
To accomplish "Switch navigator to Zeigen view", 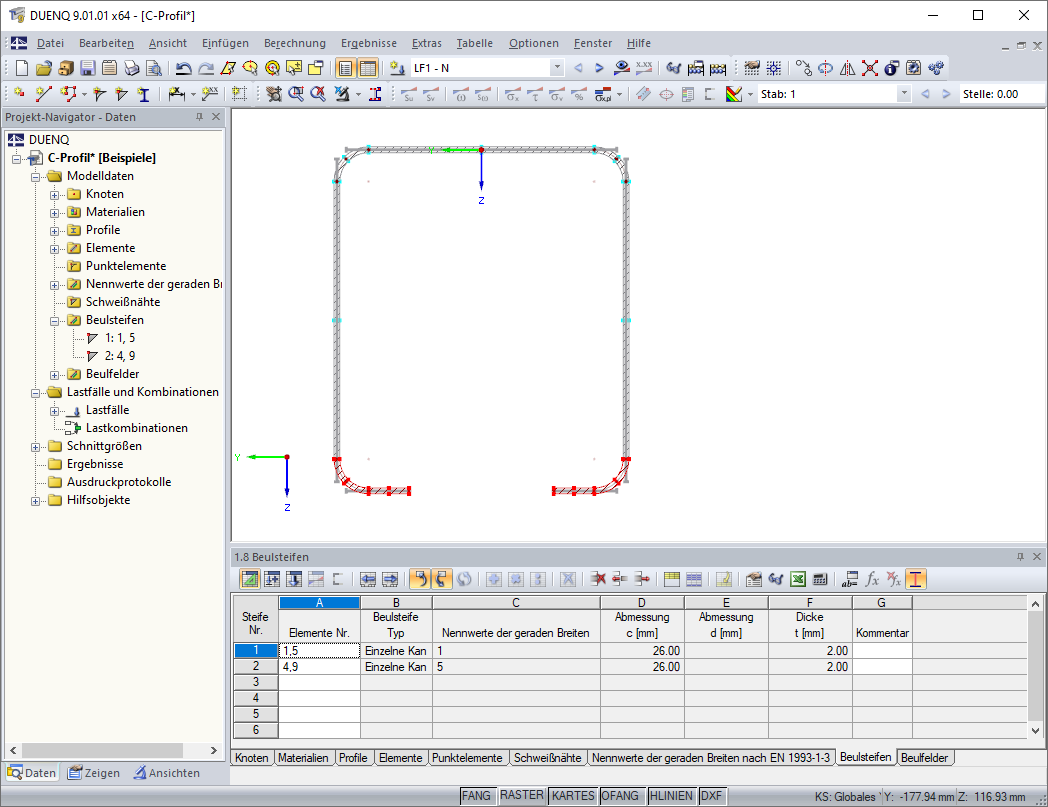I will [x=94, y=773].
